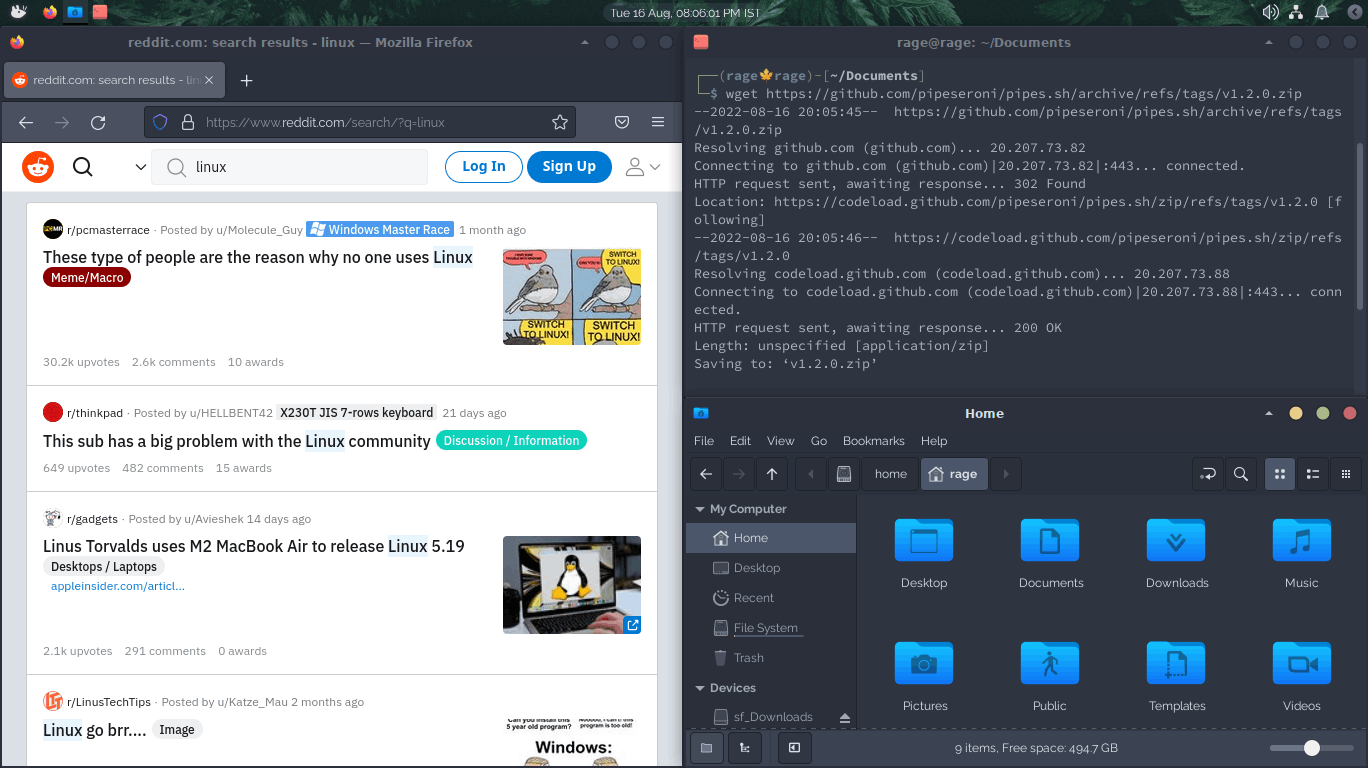Image resolution: width=1368 pixels, height=768 pixels.
Task: Open the reddit user account dropdown
Action: pos(643,167)
